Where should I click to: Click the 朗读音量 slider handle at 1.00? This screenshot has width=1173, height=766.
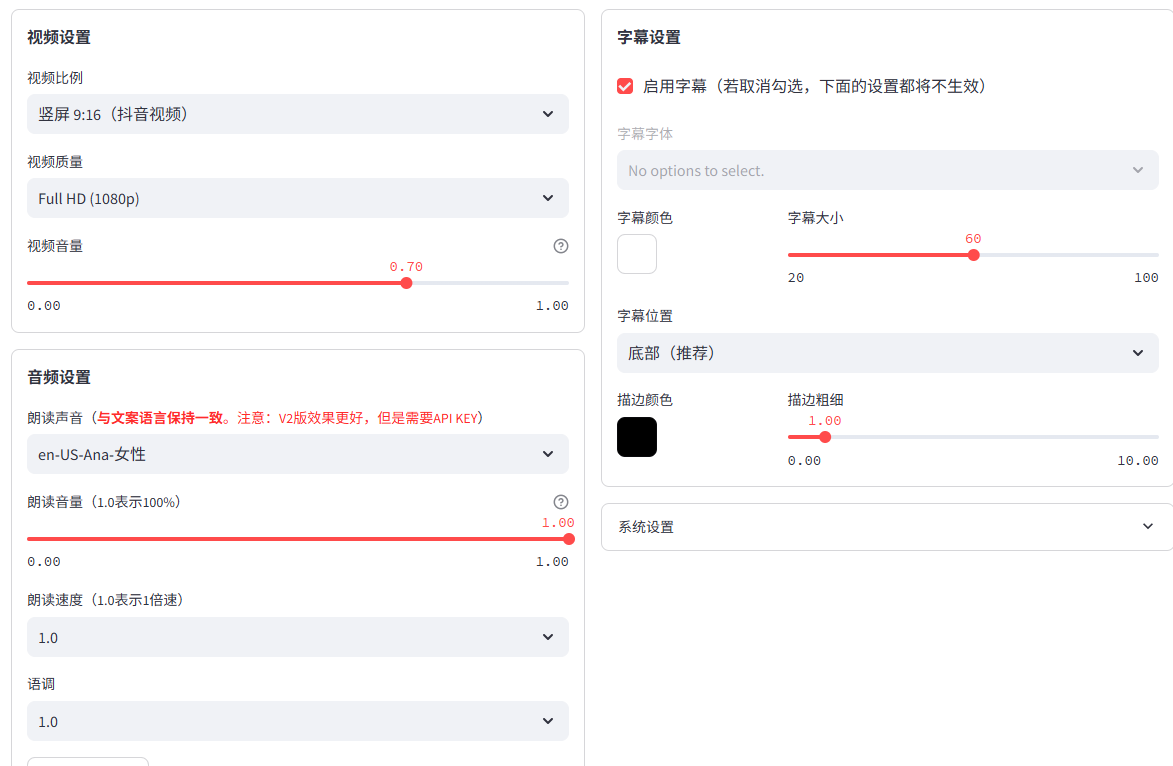[x=569, y=539]
